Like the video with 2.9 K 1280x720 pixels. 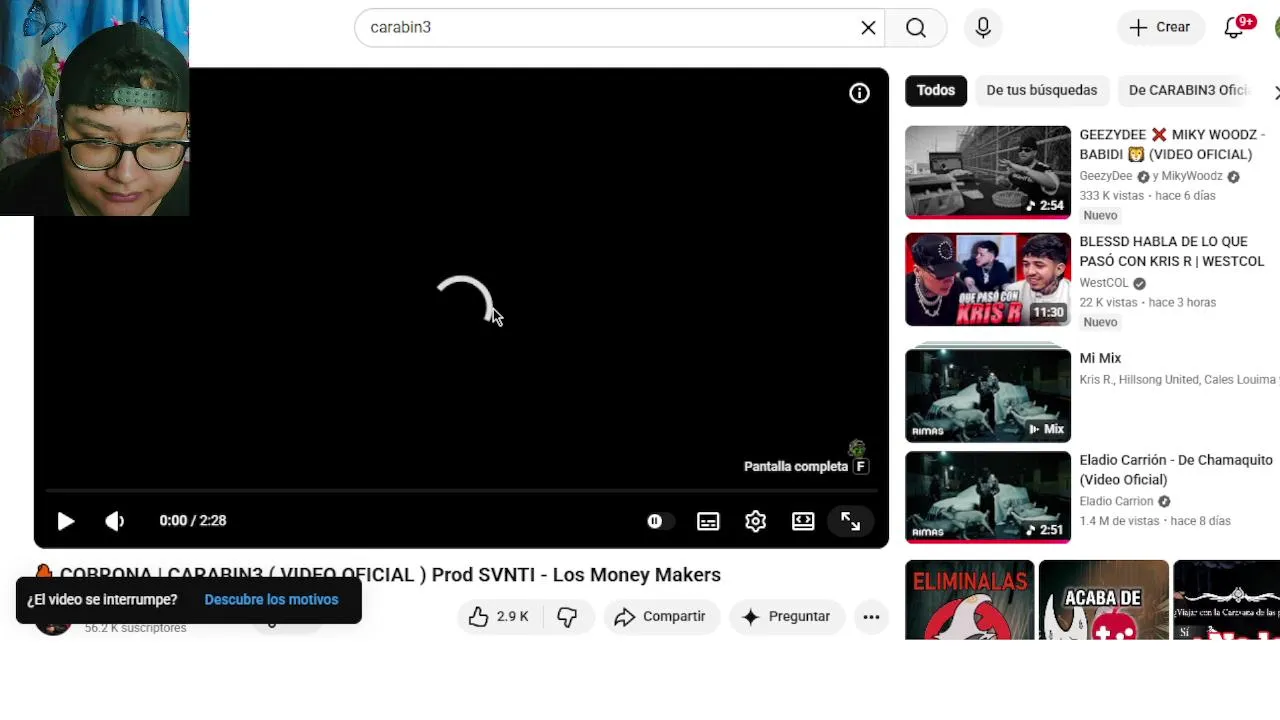coord(498,617)
